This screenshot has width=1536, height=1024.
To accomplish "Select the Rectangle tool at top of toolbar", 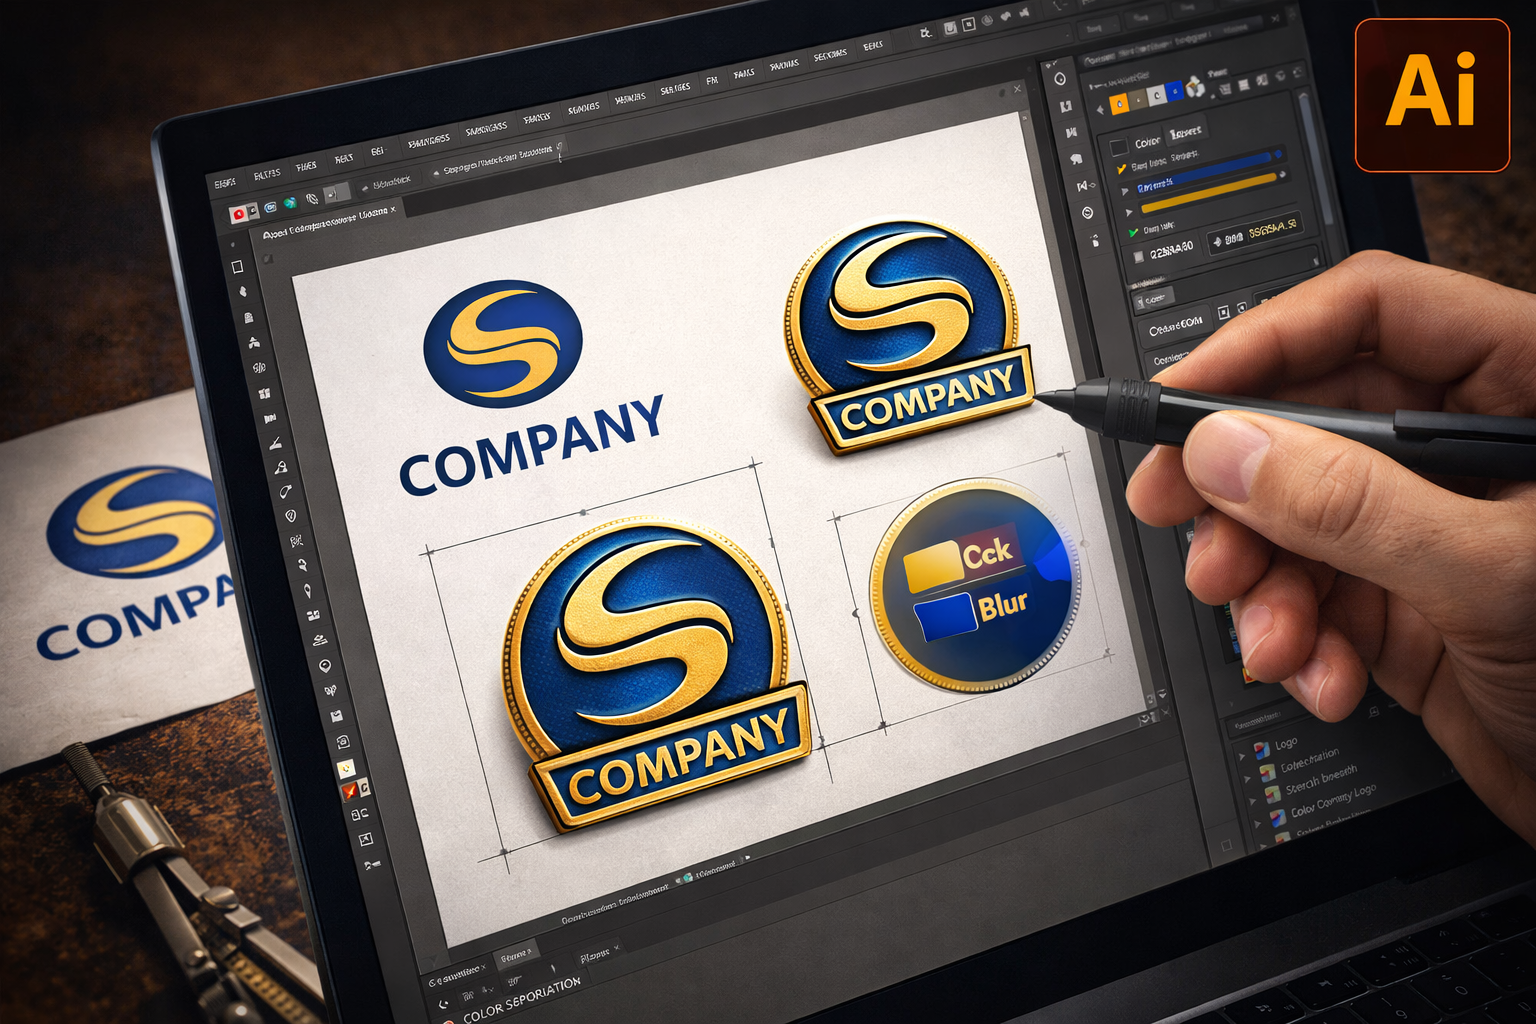I will click(x=238, y=268).
